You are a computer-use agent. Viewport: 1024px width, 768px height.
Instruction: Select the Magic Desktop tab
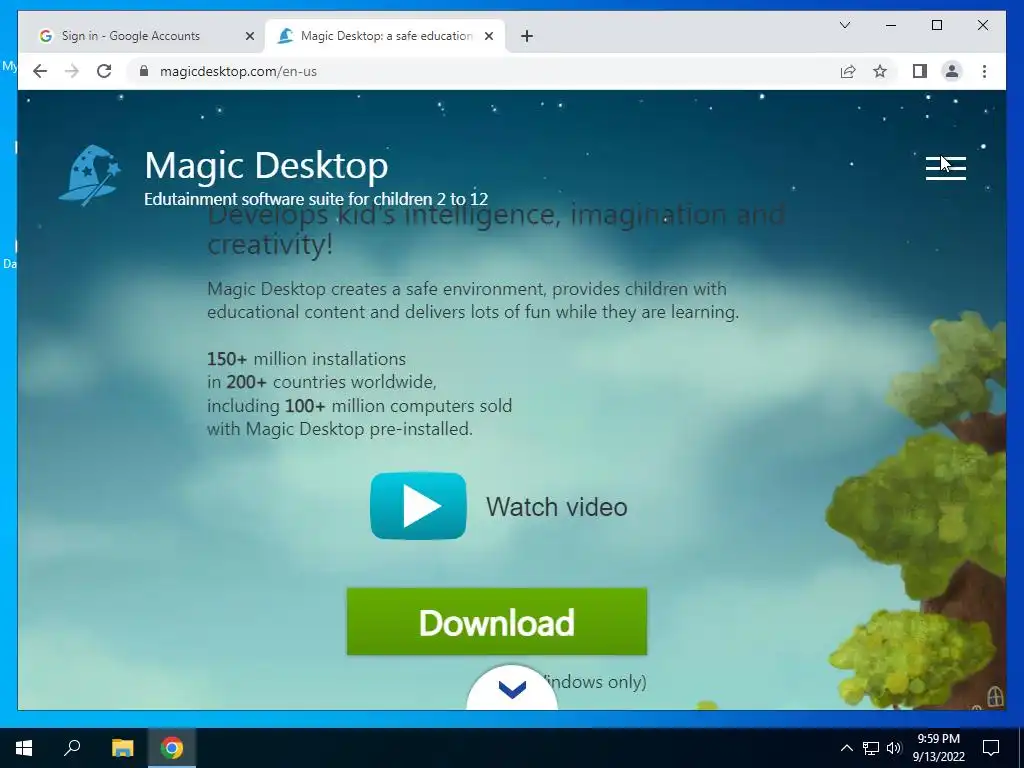[x=385, y=36]
